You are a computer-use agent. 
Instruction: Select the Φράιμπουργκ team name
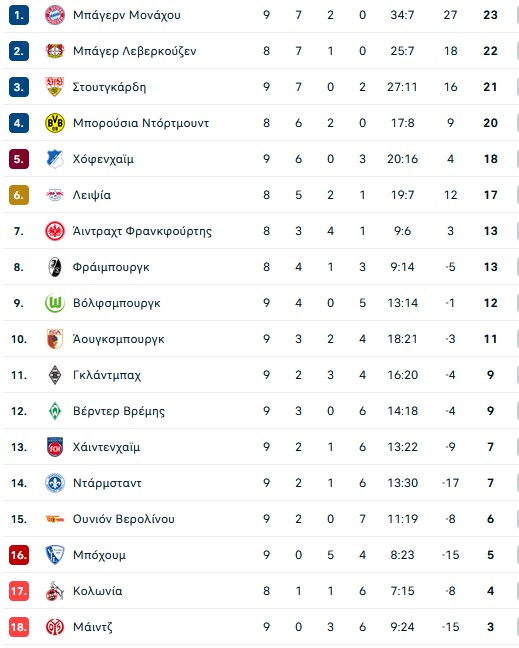click(x=111, y=267)
